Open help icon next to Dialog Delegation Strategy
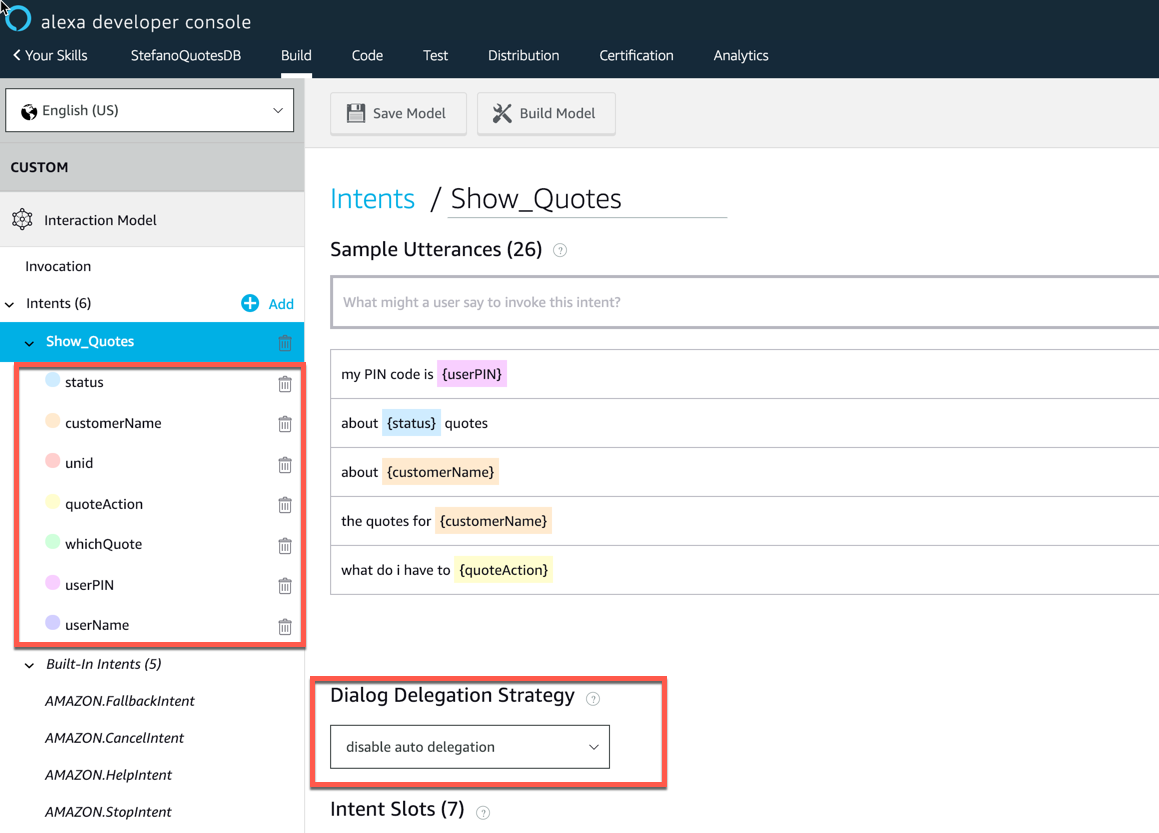Screen dimensions: 1159x833 point(593,698)
